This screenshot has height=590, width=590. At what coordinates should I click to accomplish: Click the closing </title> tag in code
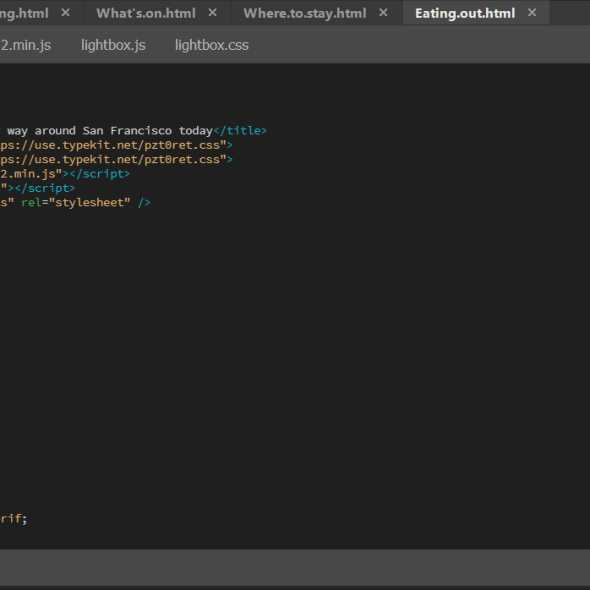click(240, 131)
